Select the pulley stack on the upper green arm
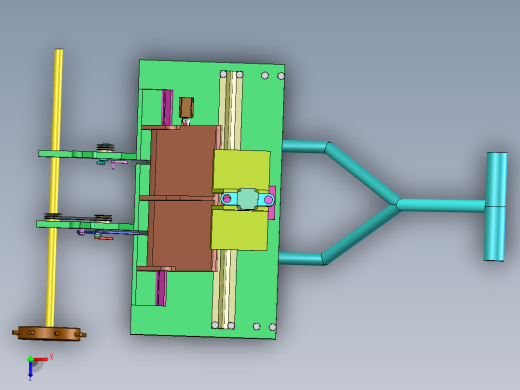 (105, 148)
